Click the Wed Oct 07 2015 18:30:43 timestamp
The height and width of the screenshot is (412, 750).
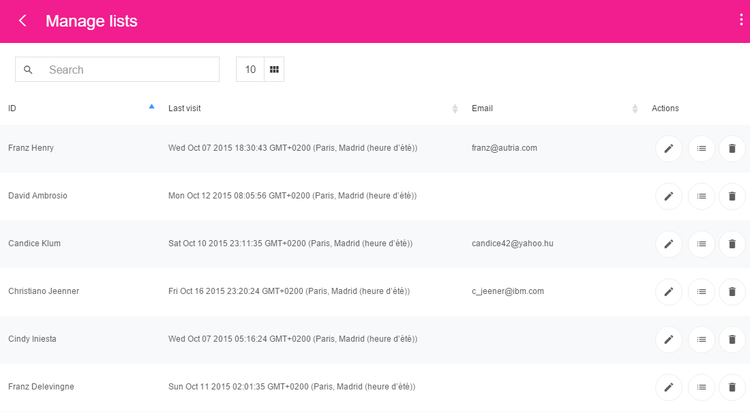coord(293,148)
